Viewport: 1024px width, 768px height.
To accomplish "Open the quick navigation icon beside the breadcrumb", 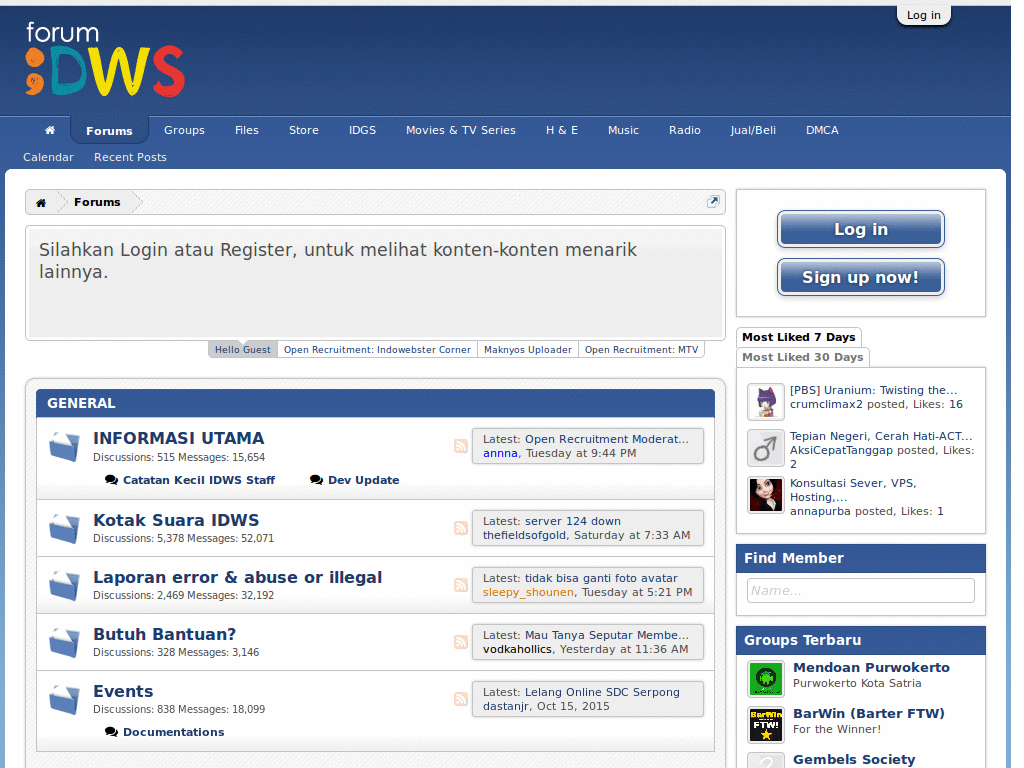I will 713,202.
